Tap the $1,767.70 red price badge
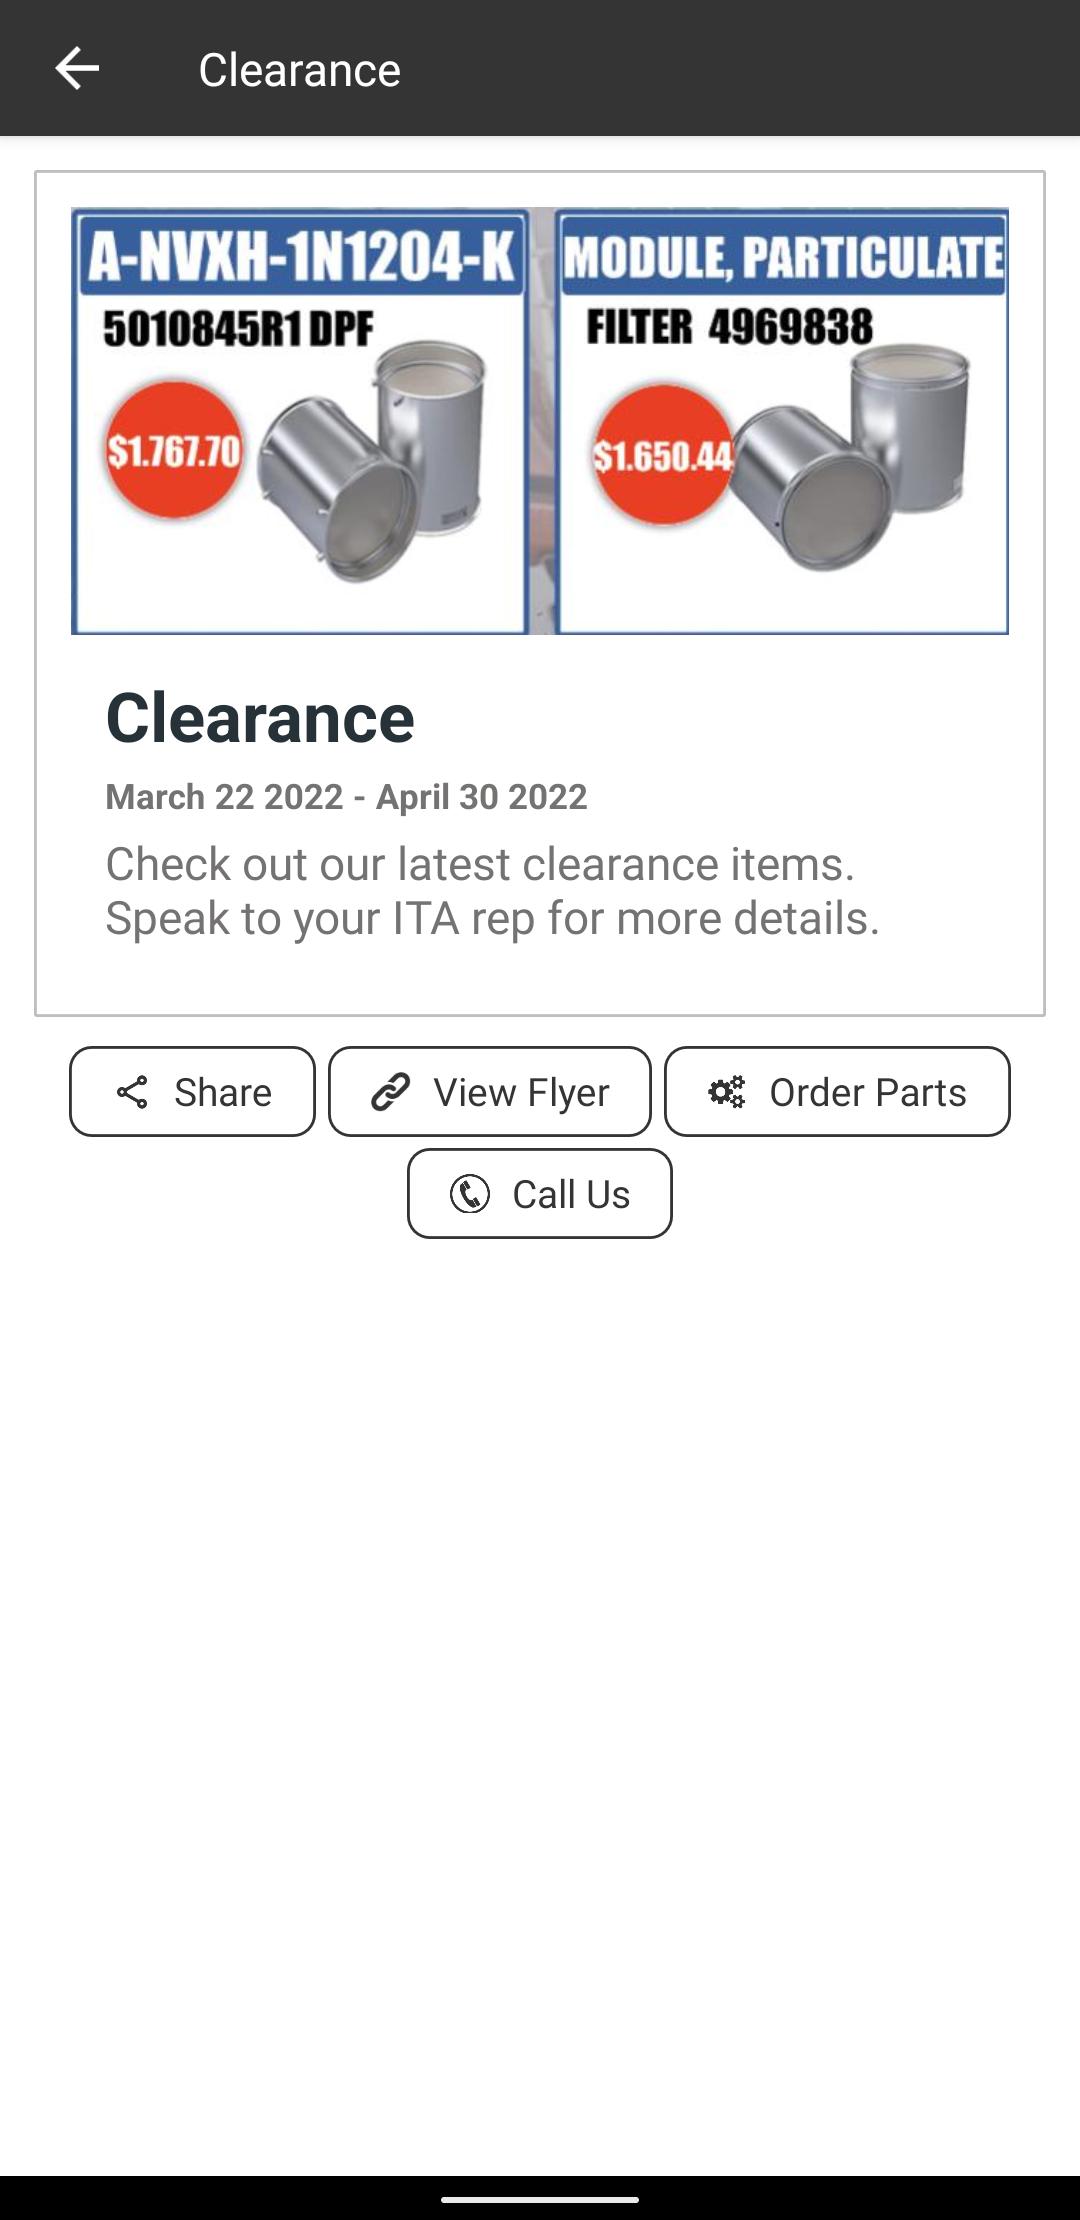This screenshot has width=1080, height=2220. coord(174,450)
